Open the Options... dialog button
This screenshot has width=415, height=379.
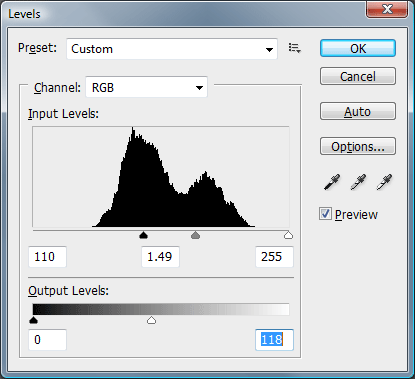358,146
